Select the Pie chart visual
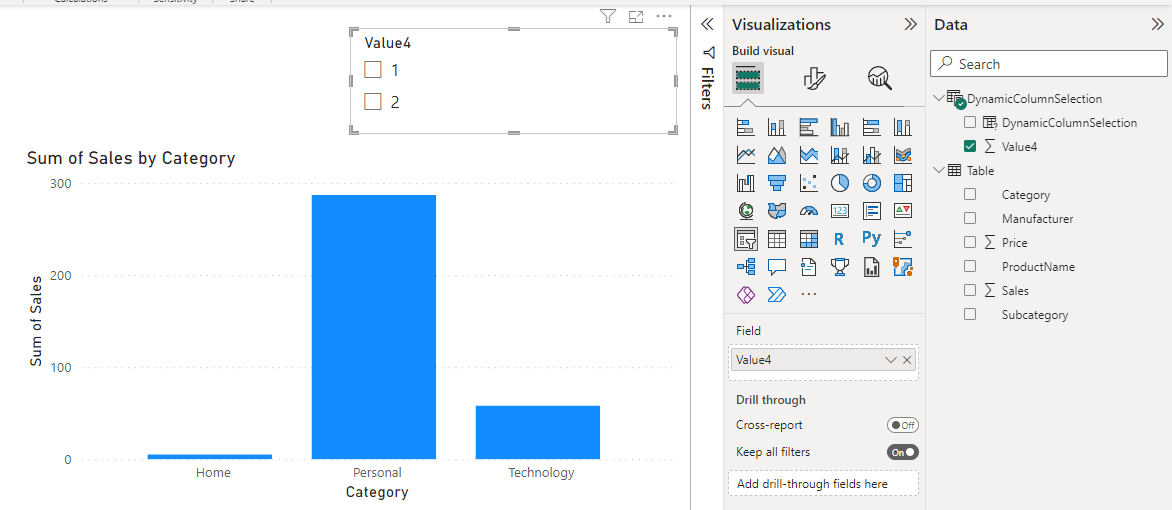Screen dimensions: 1172x510 pyautogui.click(x=839, y=182)
